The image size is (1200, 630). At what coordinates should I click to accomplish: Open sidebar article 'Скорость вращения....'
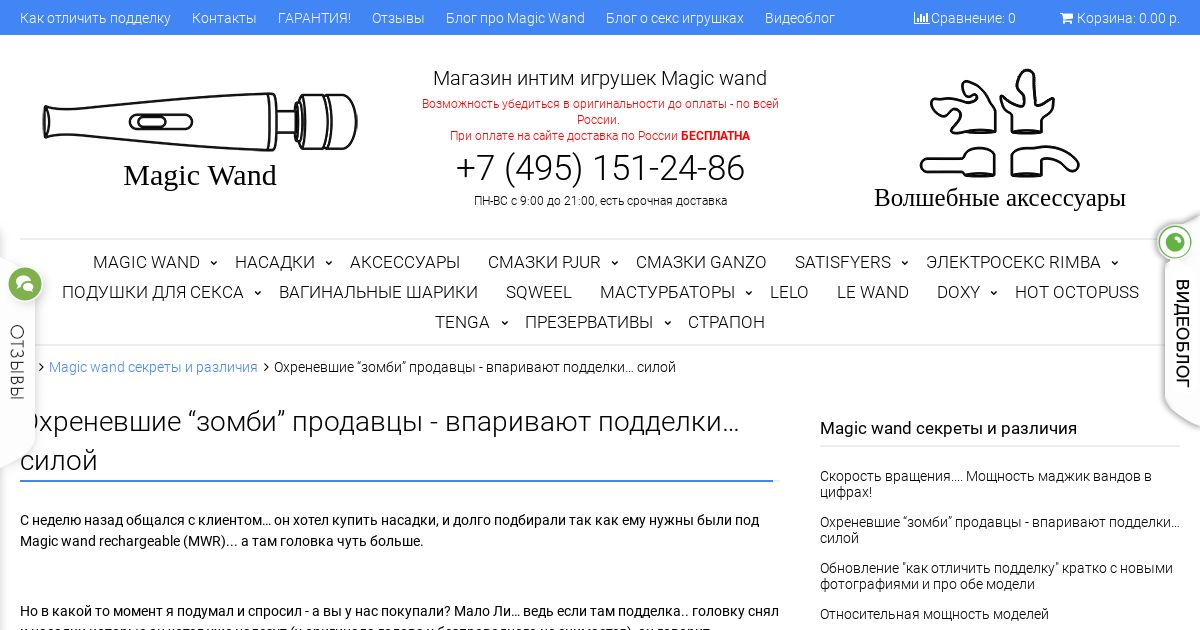[x=986, y=484]
